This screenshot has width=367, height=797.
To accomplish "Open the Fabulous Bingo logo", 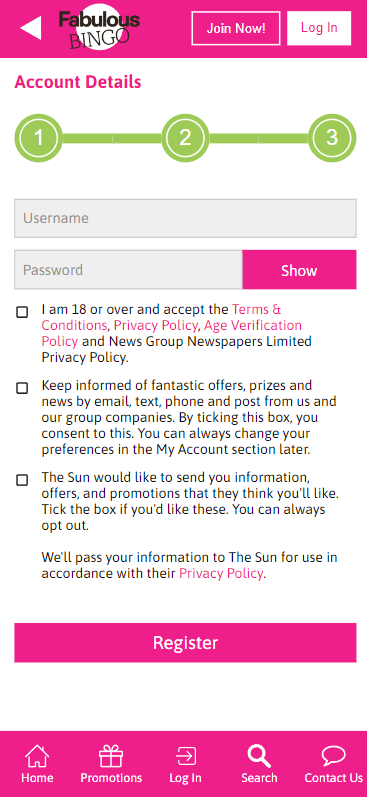I will [x=99, y=27].
